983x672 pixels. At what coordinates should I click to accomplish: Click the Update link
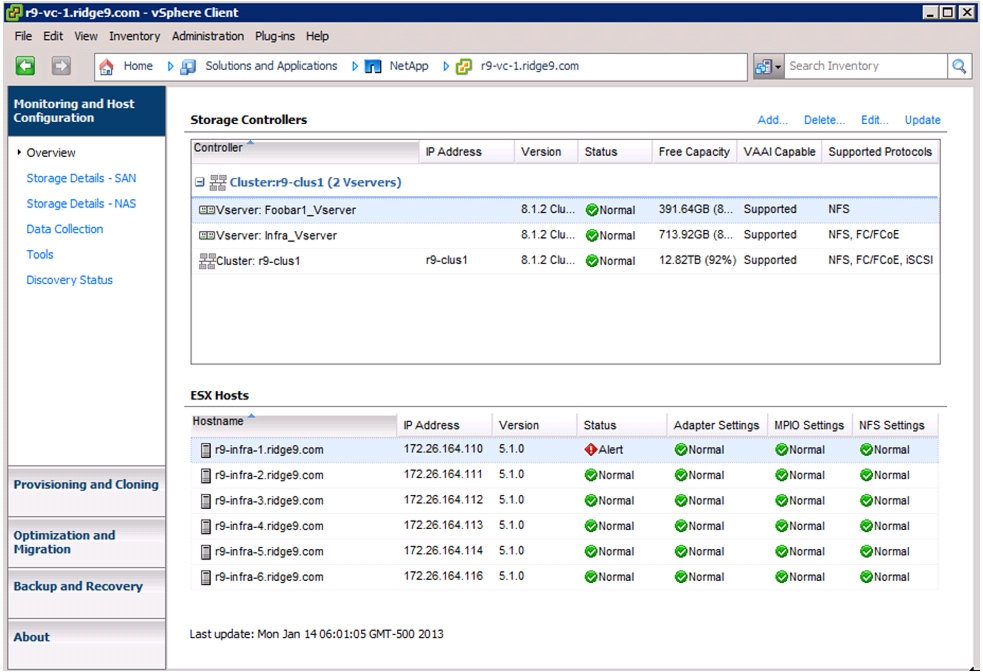pyautogui.click(x=923, y=120)
